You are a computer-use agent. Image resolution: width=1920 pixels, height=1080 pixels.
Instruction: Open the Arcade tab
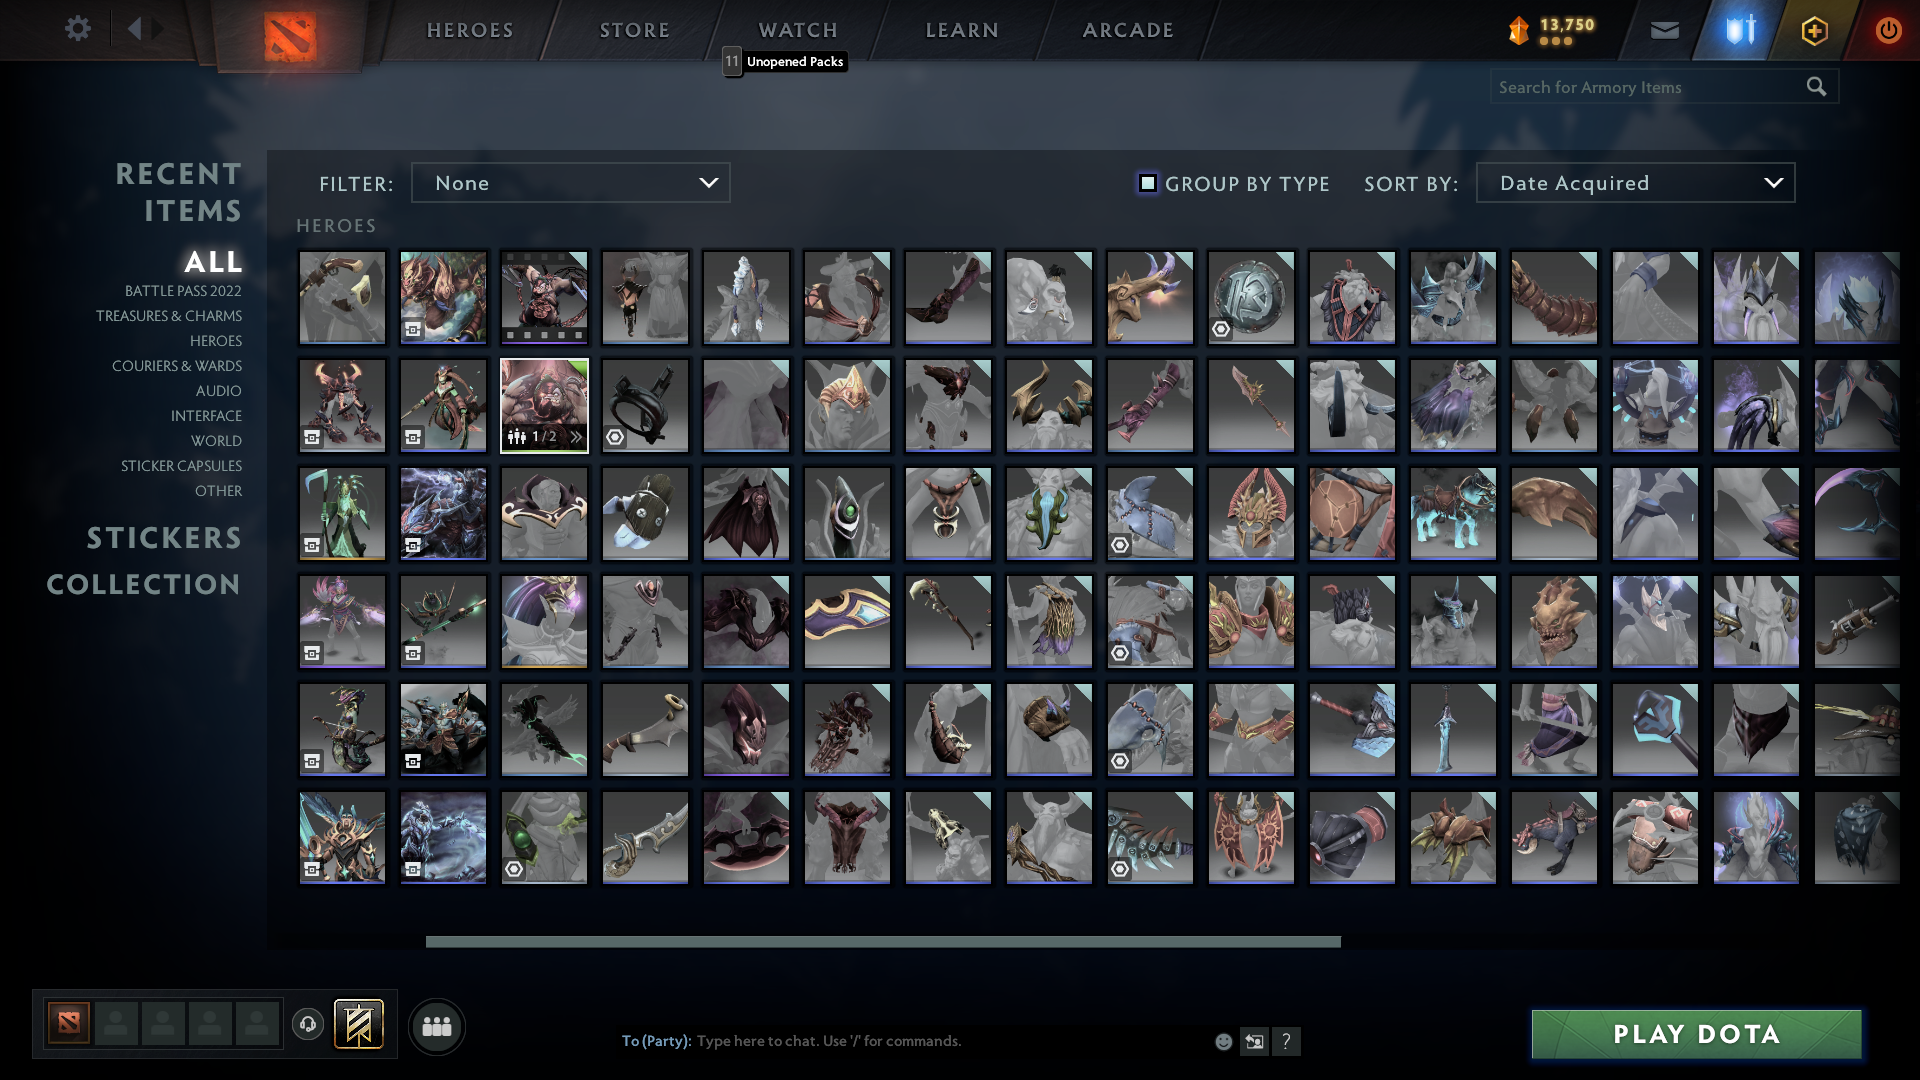[1127, 30]
